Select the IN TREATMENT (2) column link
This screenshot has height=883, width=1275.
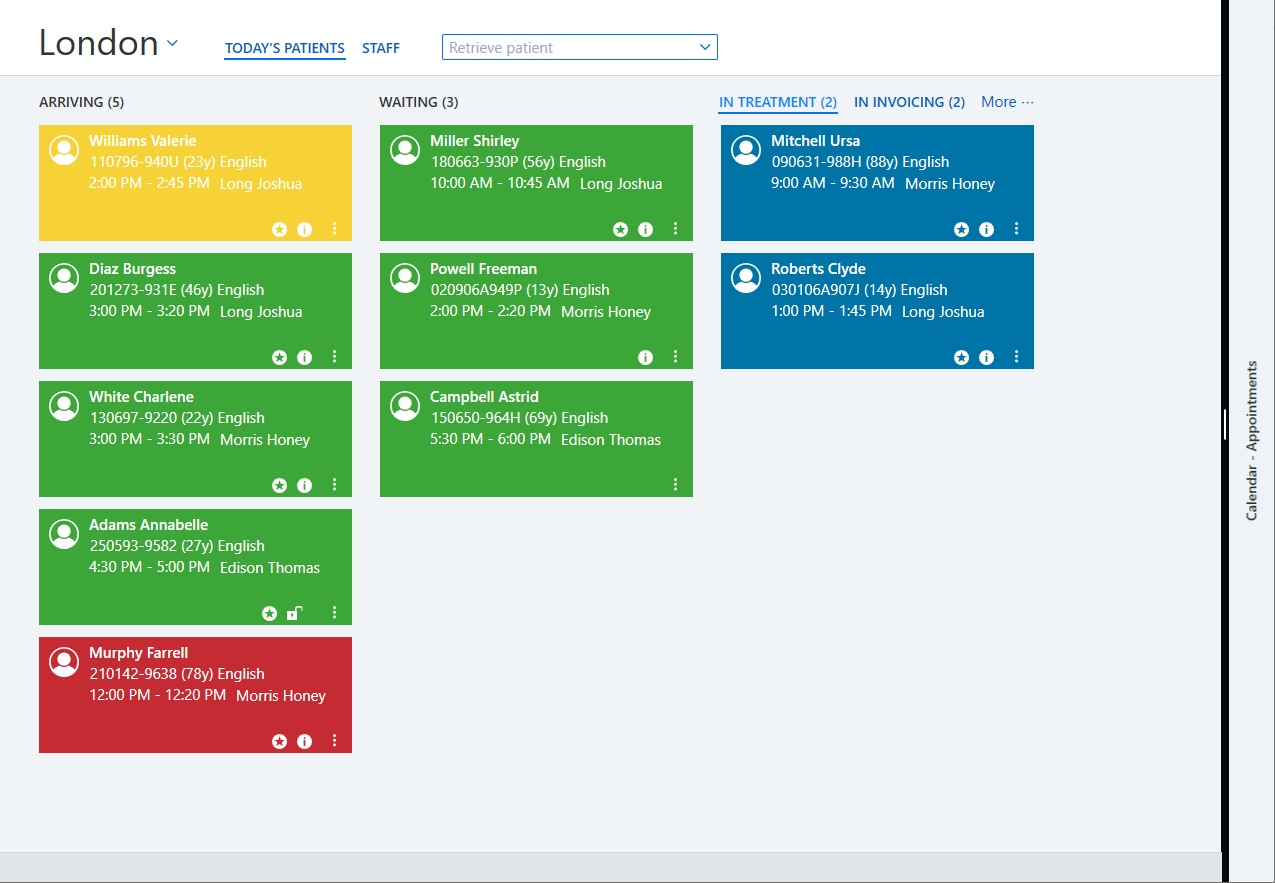778,102
